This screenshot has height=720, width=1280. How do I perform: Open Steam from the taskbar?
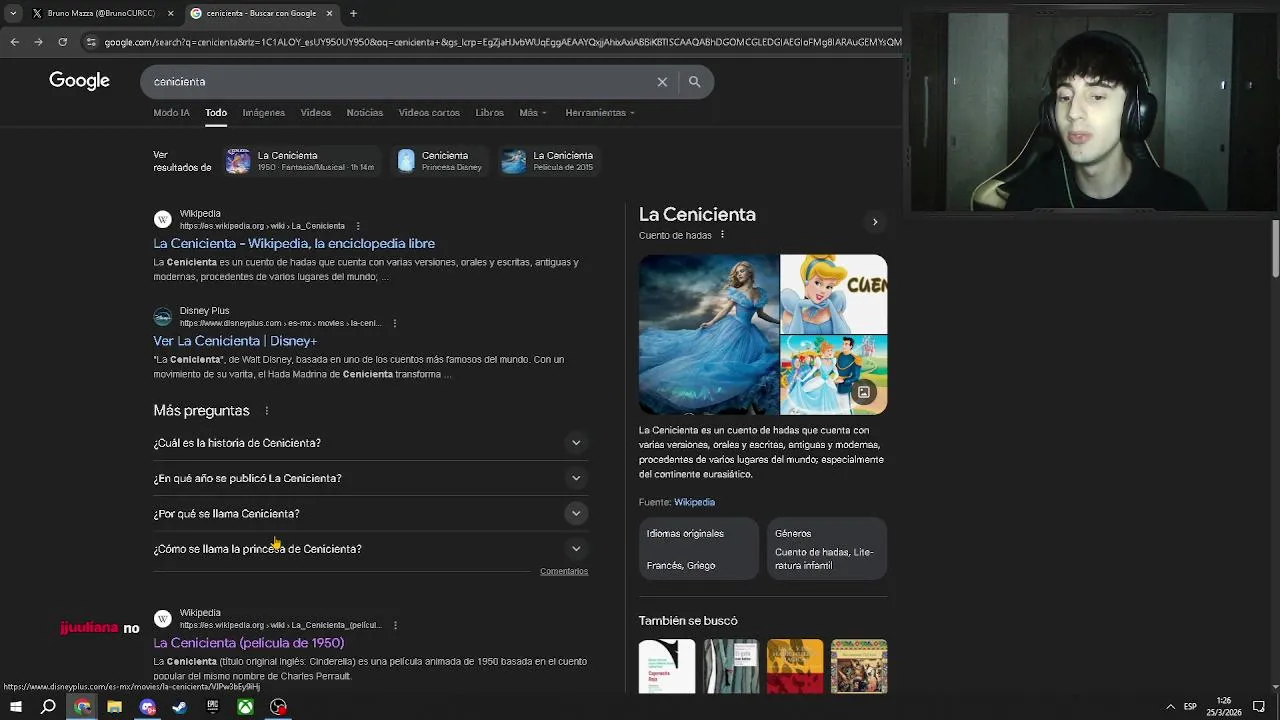point(179,707)
